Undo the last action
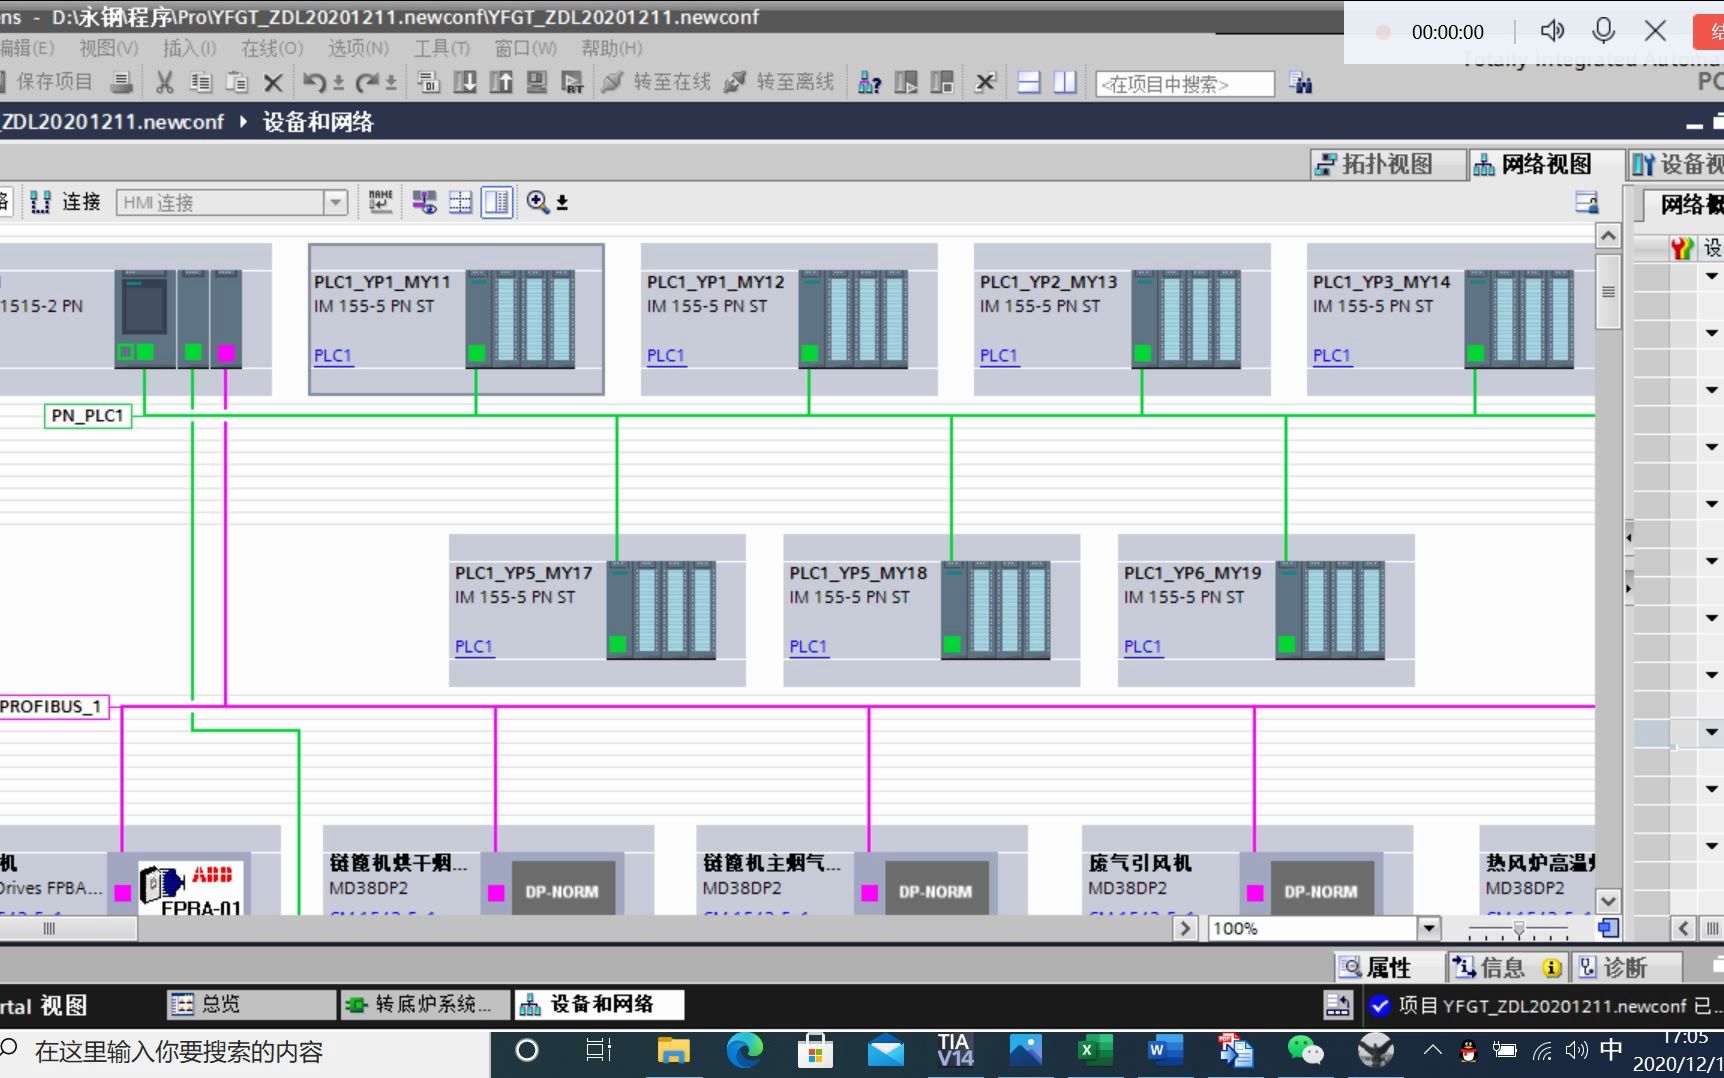This screenshot has width=1724, height=1078. 314,83
